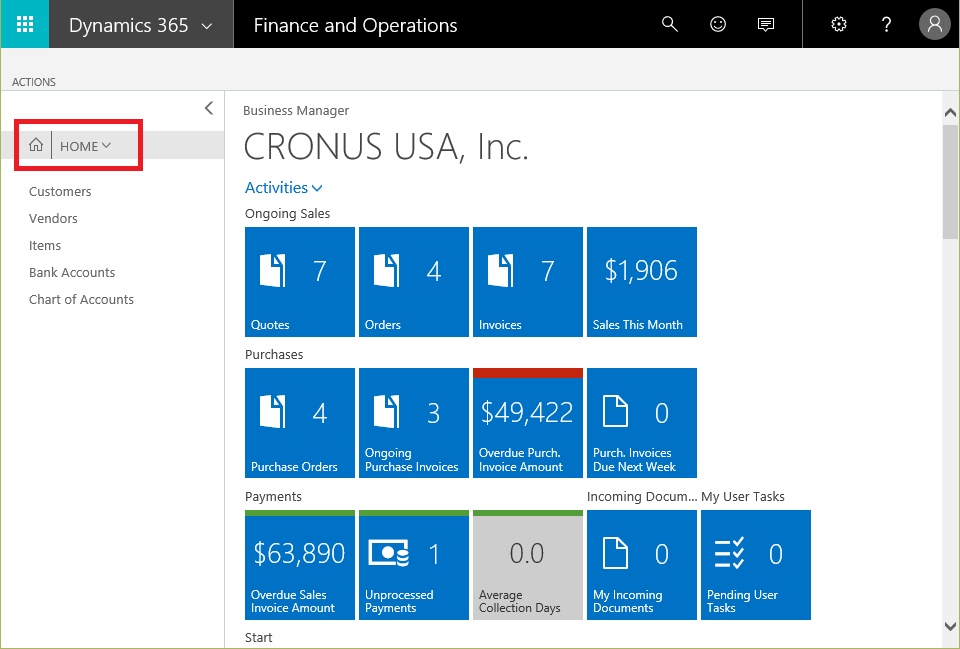Open the ACTIONS menu
The image size is (960, 649).
(x=34, y=82)
